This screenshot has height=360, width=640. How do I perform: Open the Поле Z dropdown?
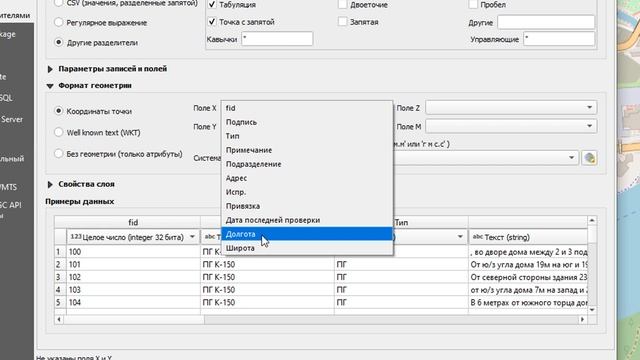(511, 107)
